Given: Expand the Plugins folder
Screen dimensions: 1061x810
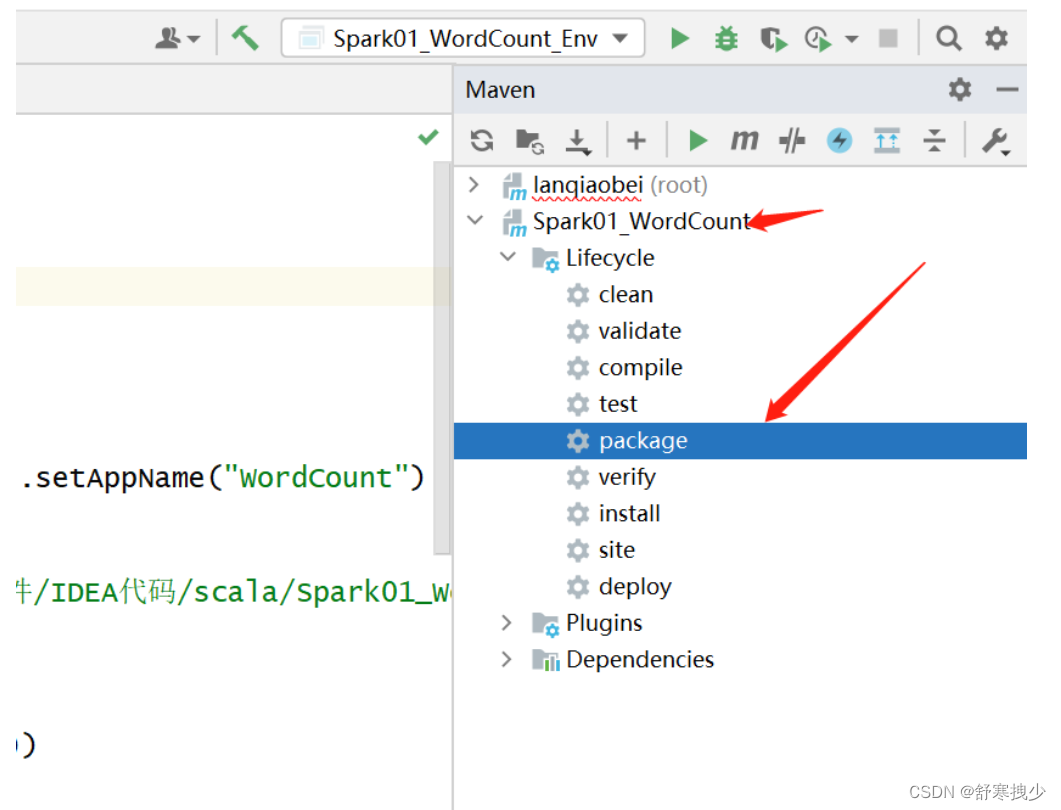Looking at the screenshot, I should click(x=506, y=623).
